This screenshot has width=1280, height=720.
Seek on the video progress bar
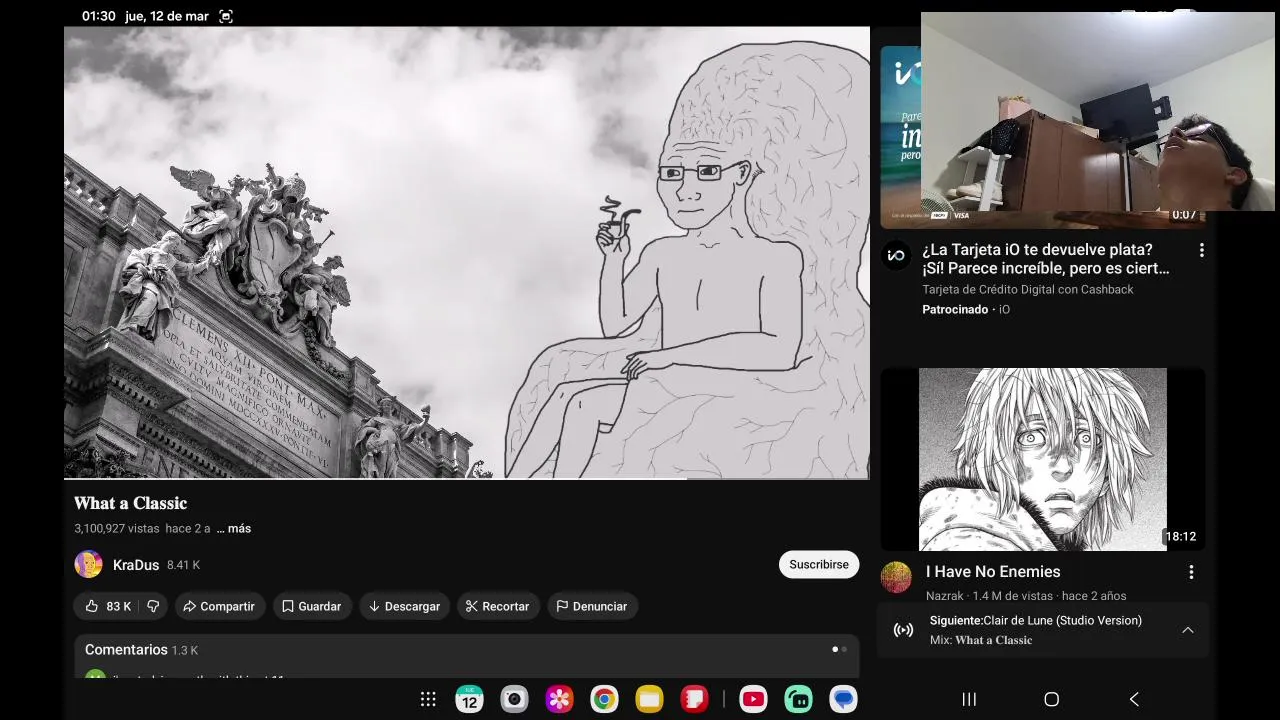[467, 478]
